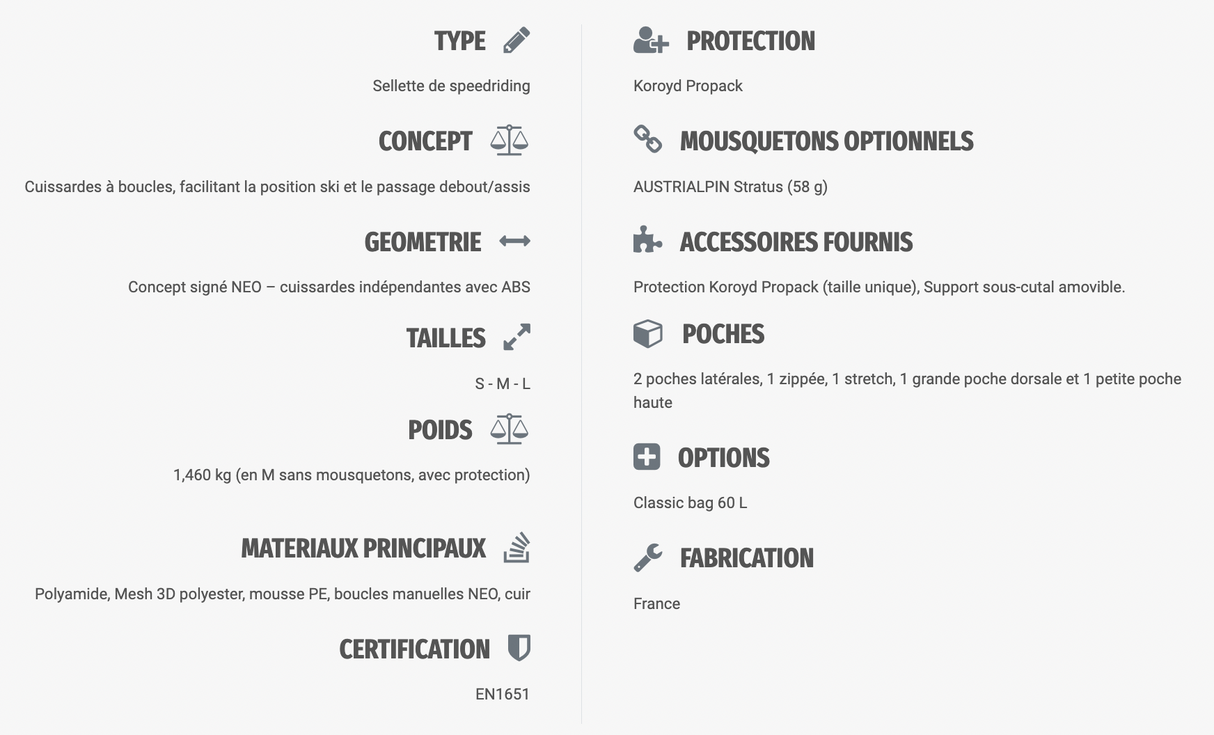This screenshot has width=1214, height=735.
Task: Click the Classic bag 60 L text
Action: pos(690,503)
